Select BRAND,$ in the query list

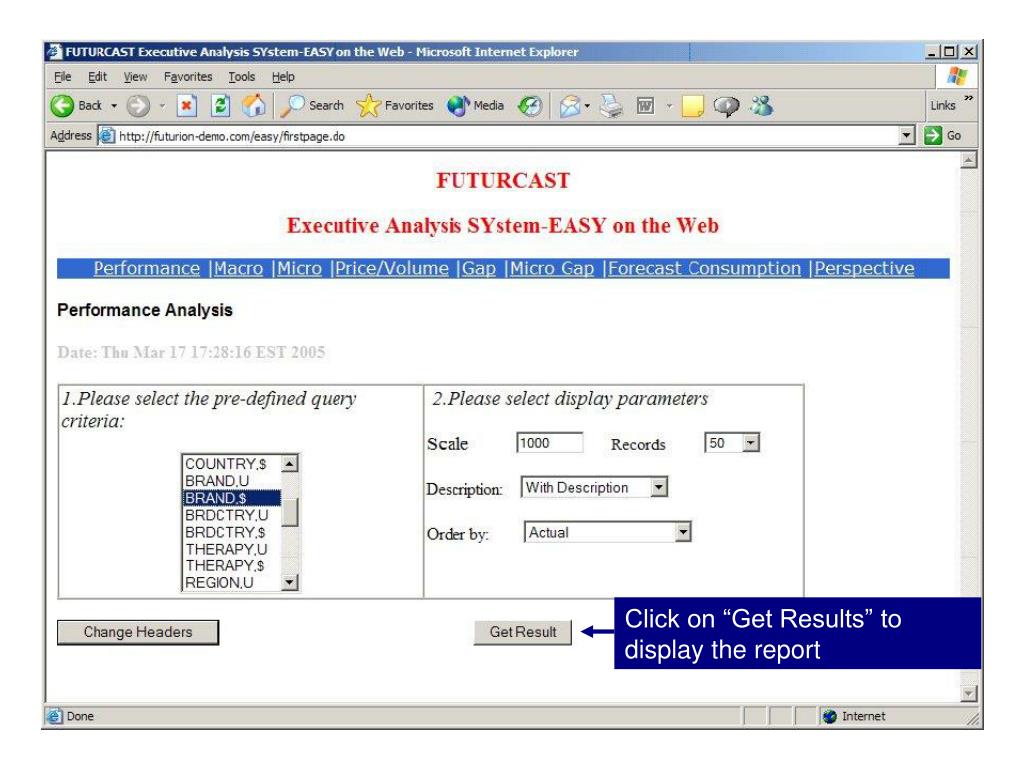[231, 498]
